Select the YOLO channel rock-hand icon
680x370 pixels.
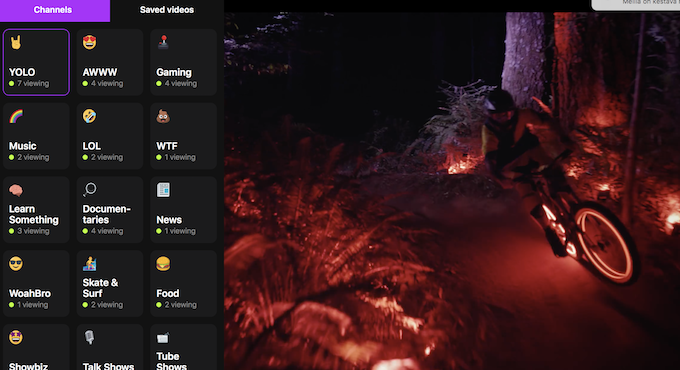(x=16, y=42)
